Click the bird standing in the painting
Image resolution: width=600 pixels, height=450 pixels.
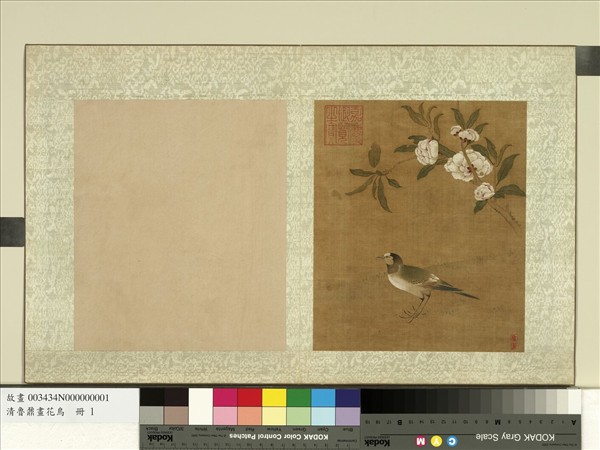click(x=427, y=285)
